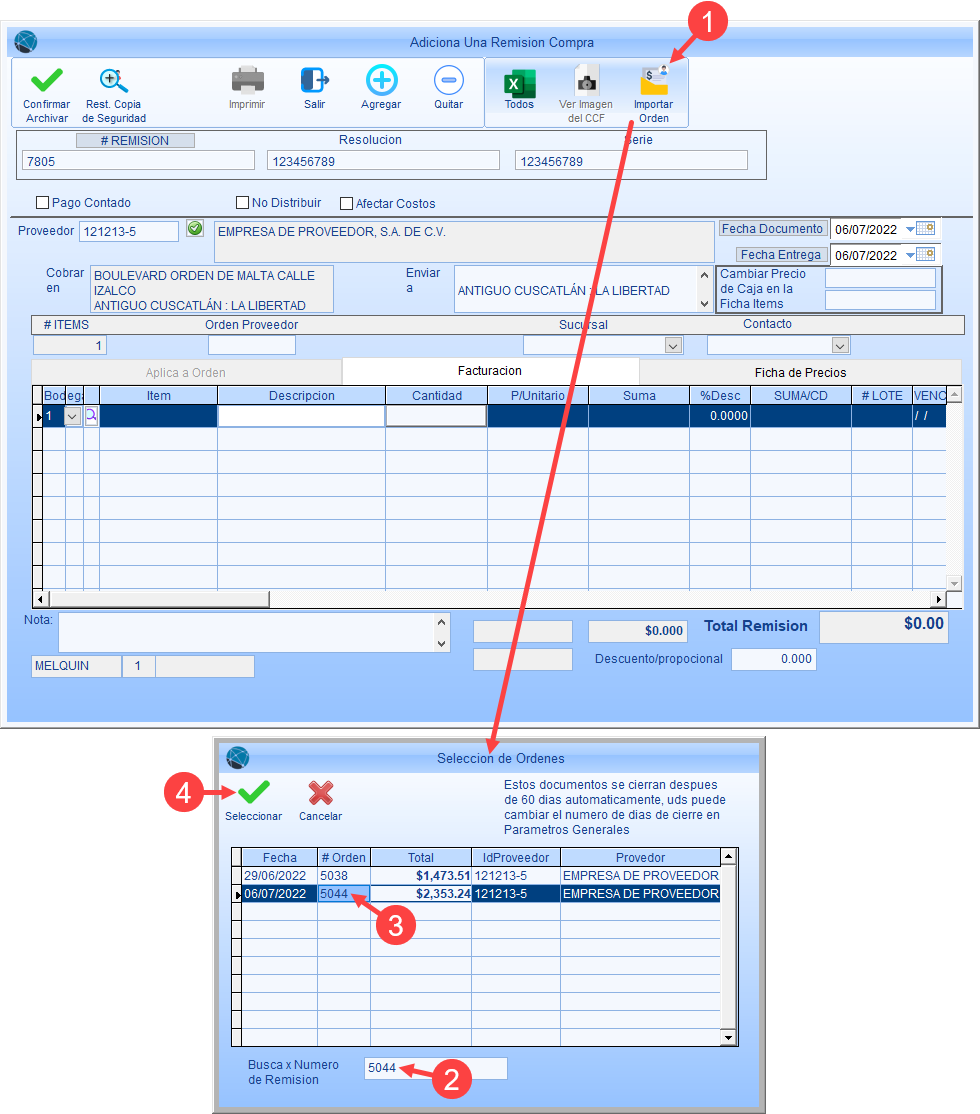Click the globe logo in Adiciona Una Remision Compra
The image size is (980, 1114).
[26, 42]
